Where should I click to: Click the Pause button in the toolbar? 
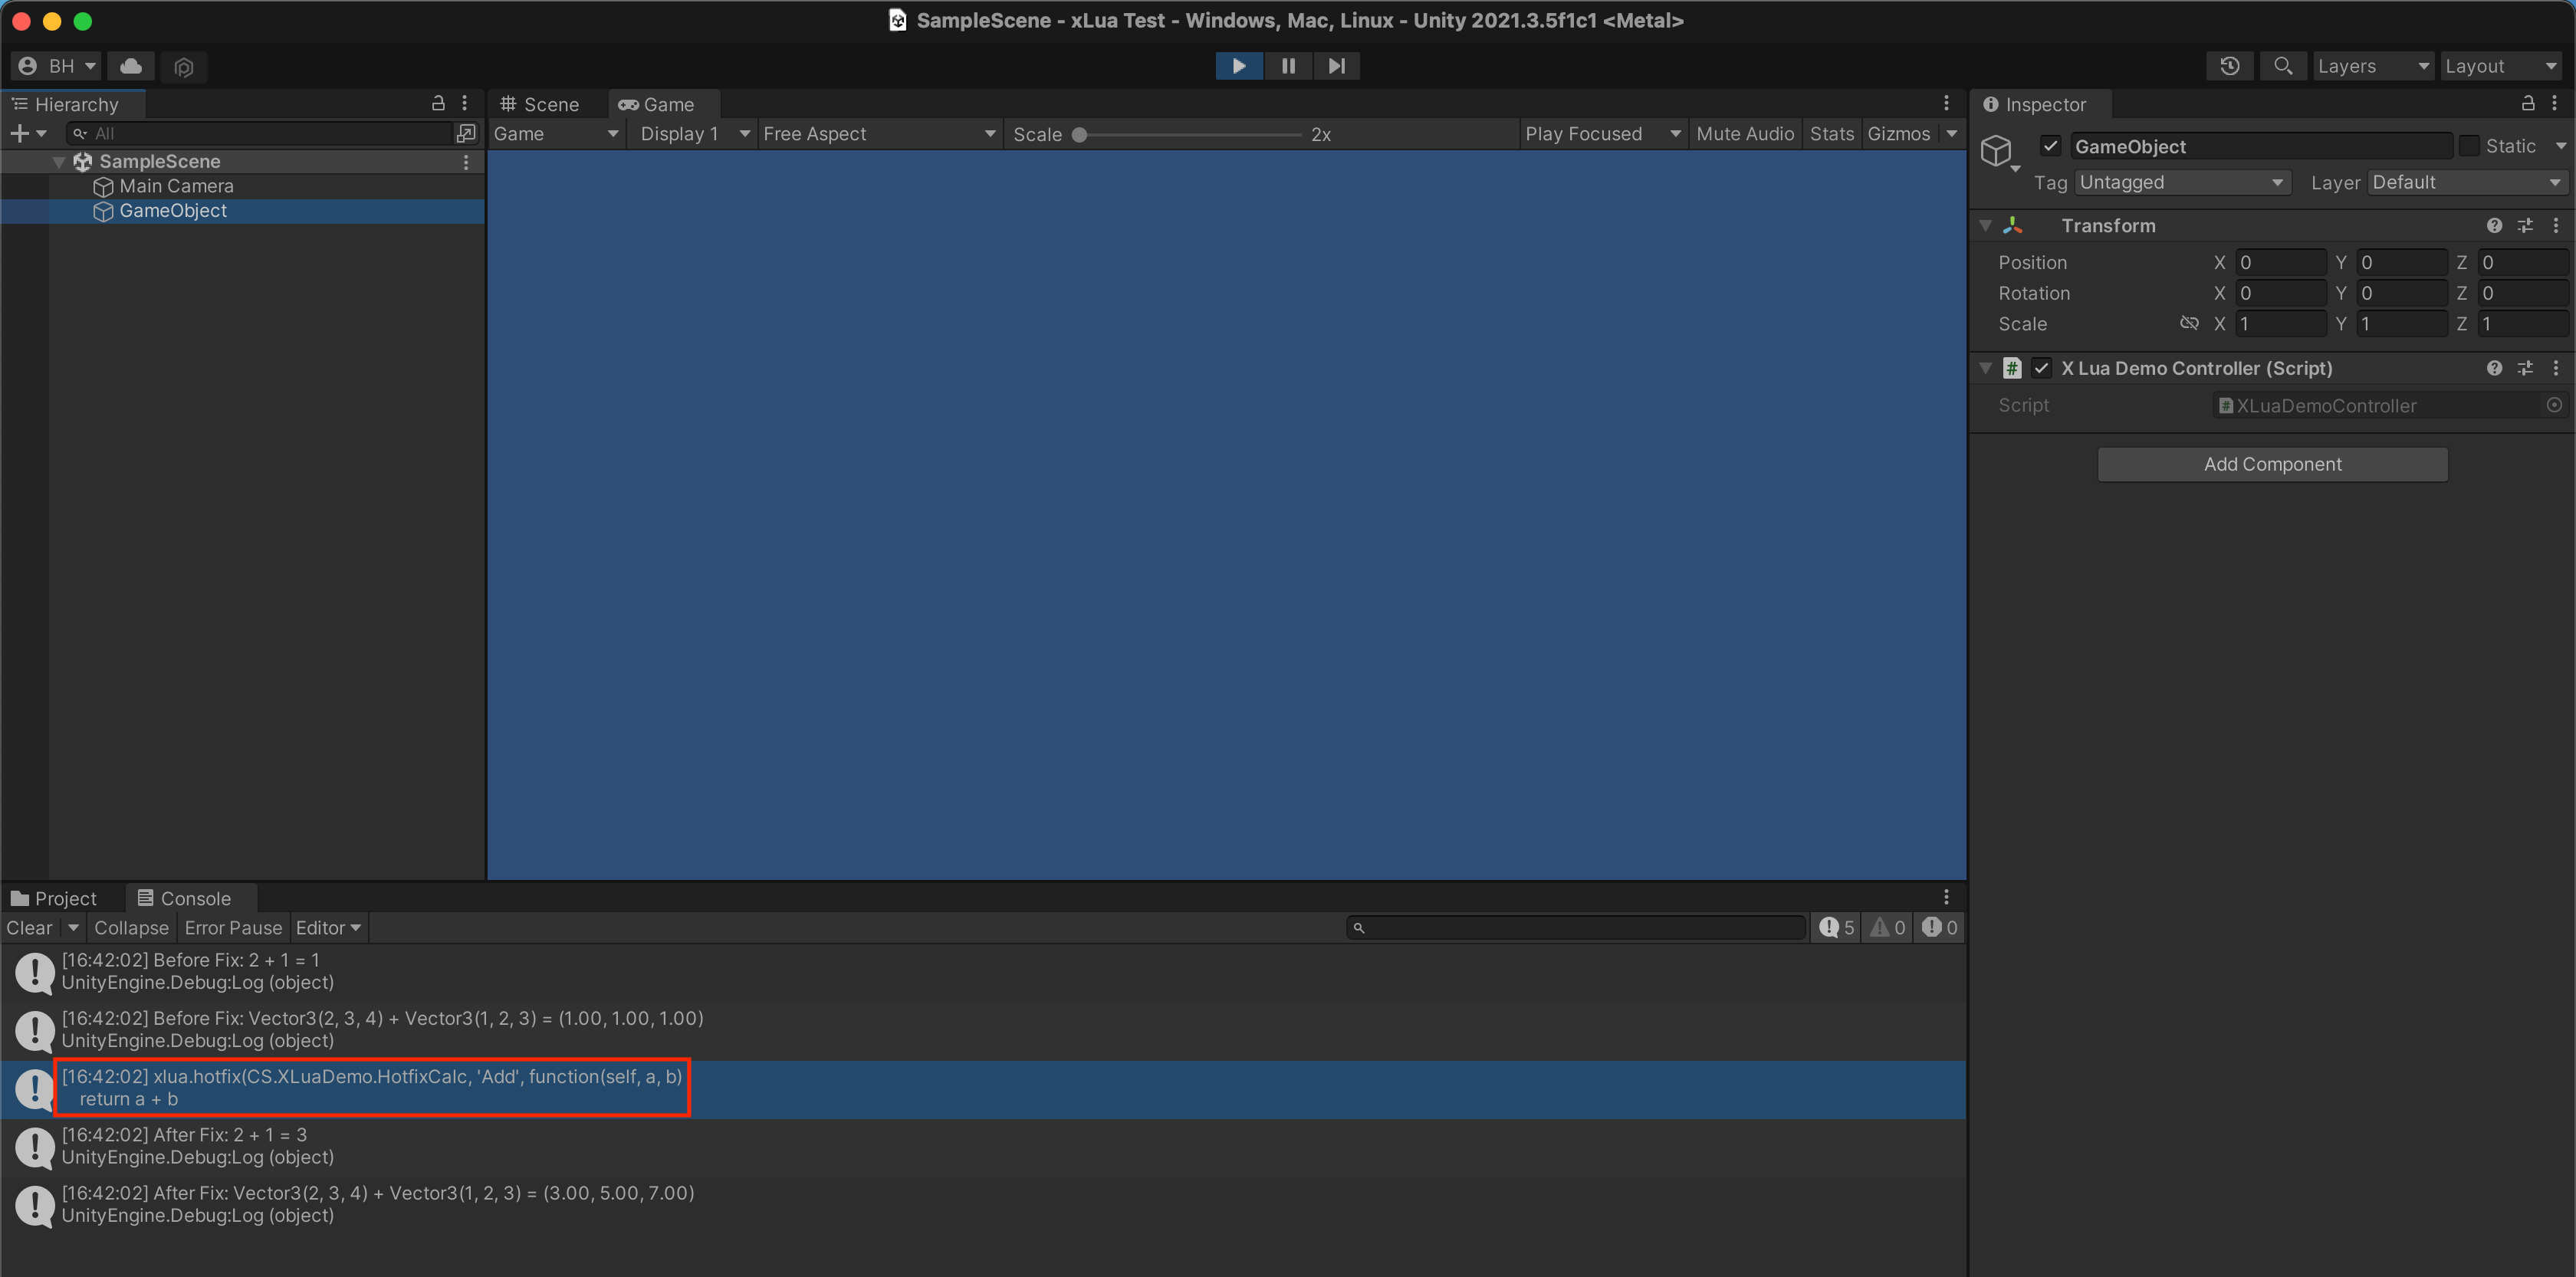[1287, 66]
